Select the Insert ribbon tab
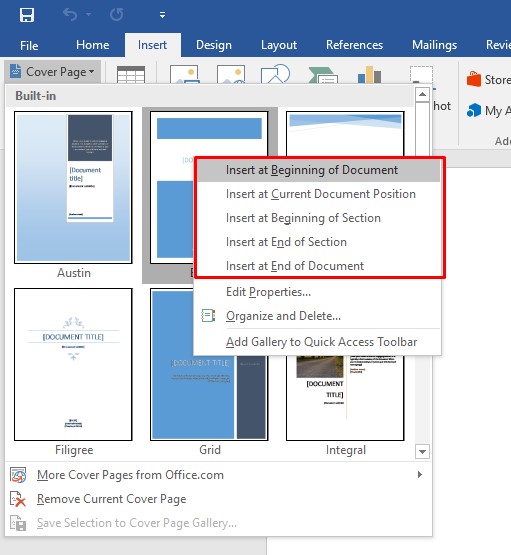Screen dimensions: 511x555 click(x=153, y=45)
